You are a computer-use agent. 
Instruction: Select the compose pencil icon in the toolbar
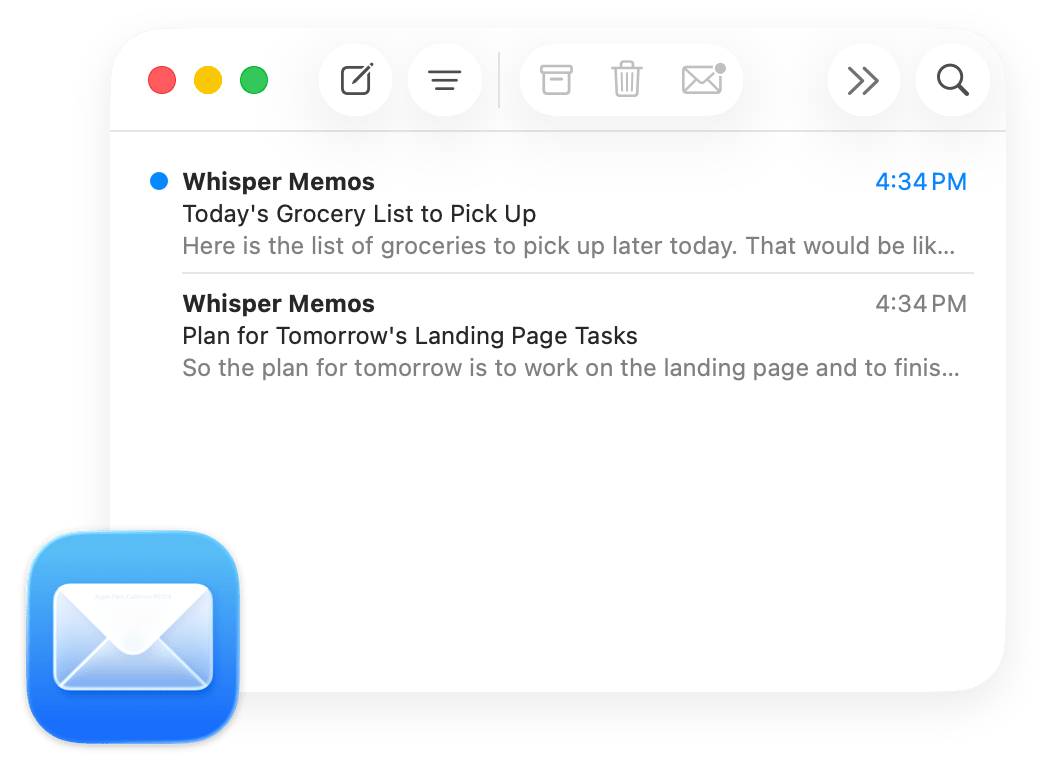(355, 80)
